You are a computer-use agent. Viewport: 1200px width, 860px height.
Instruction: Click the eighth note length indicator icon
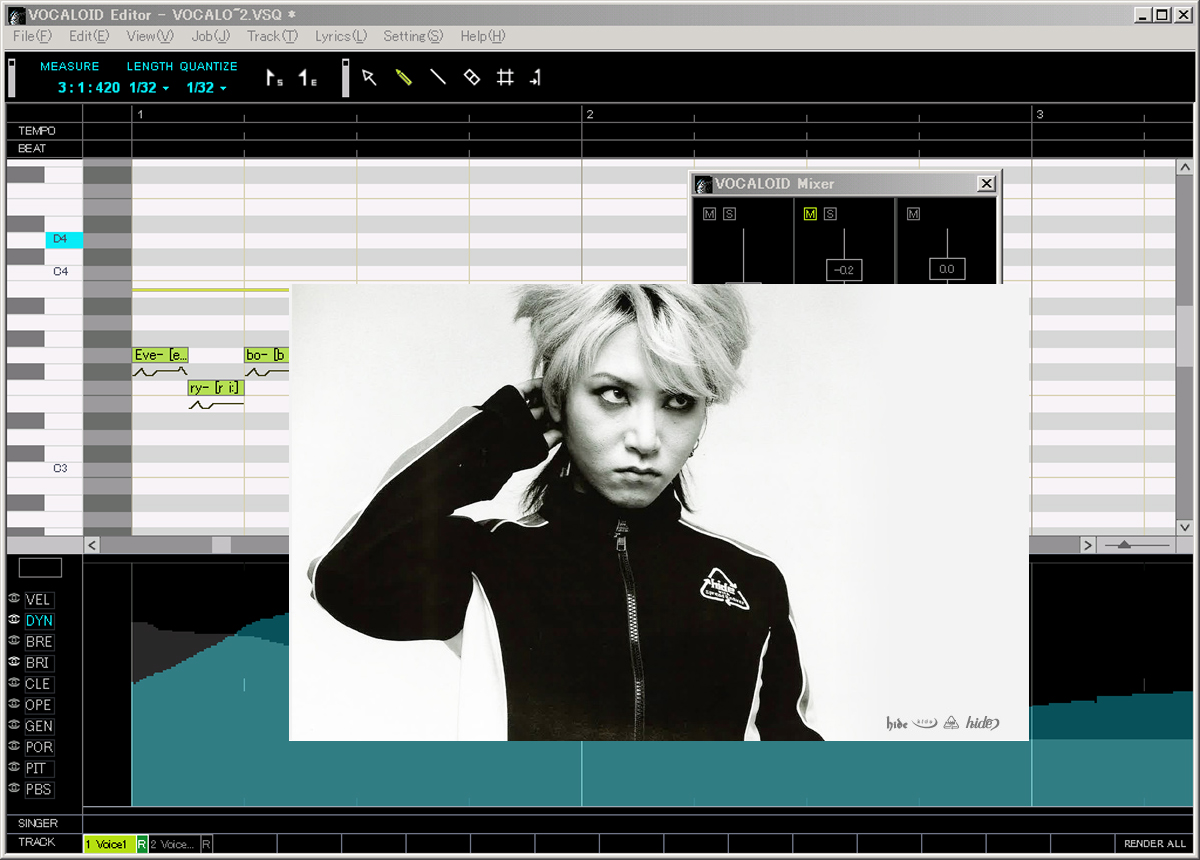[x=303, y=77]
